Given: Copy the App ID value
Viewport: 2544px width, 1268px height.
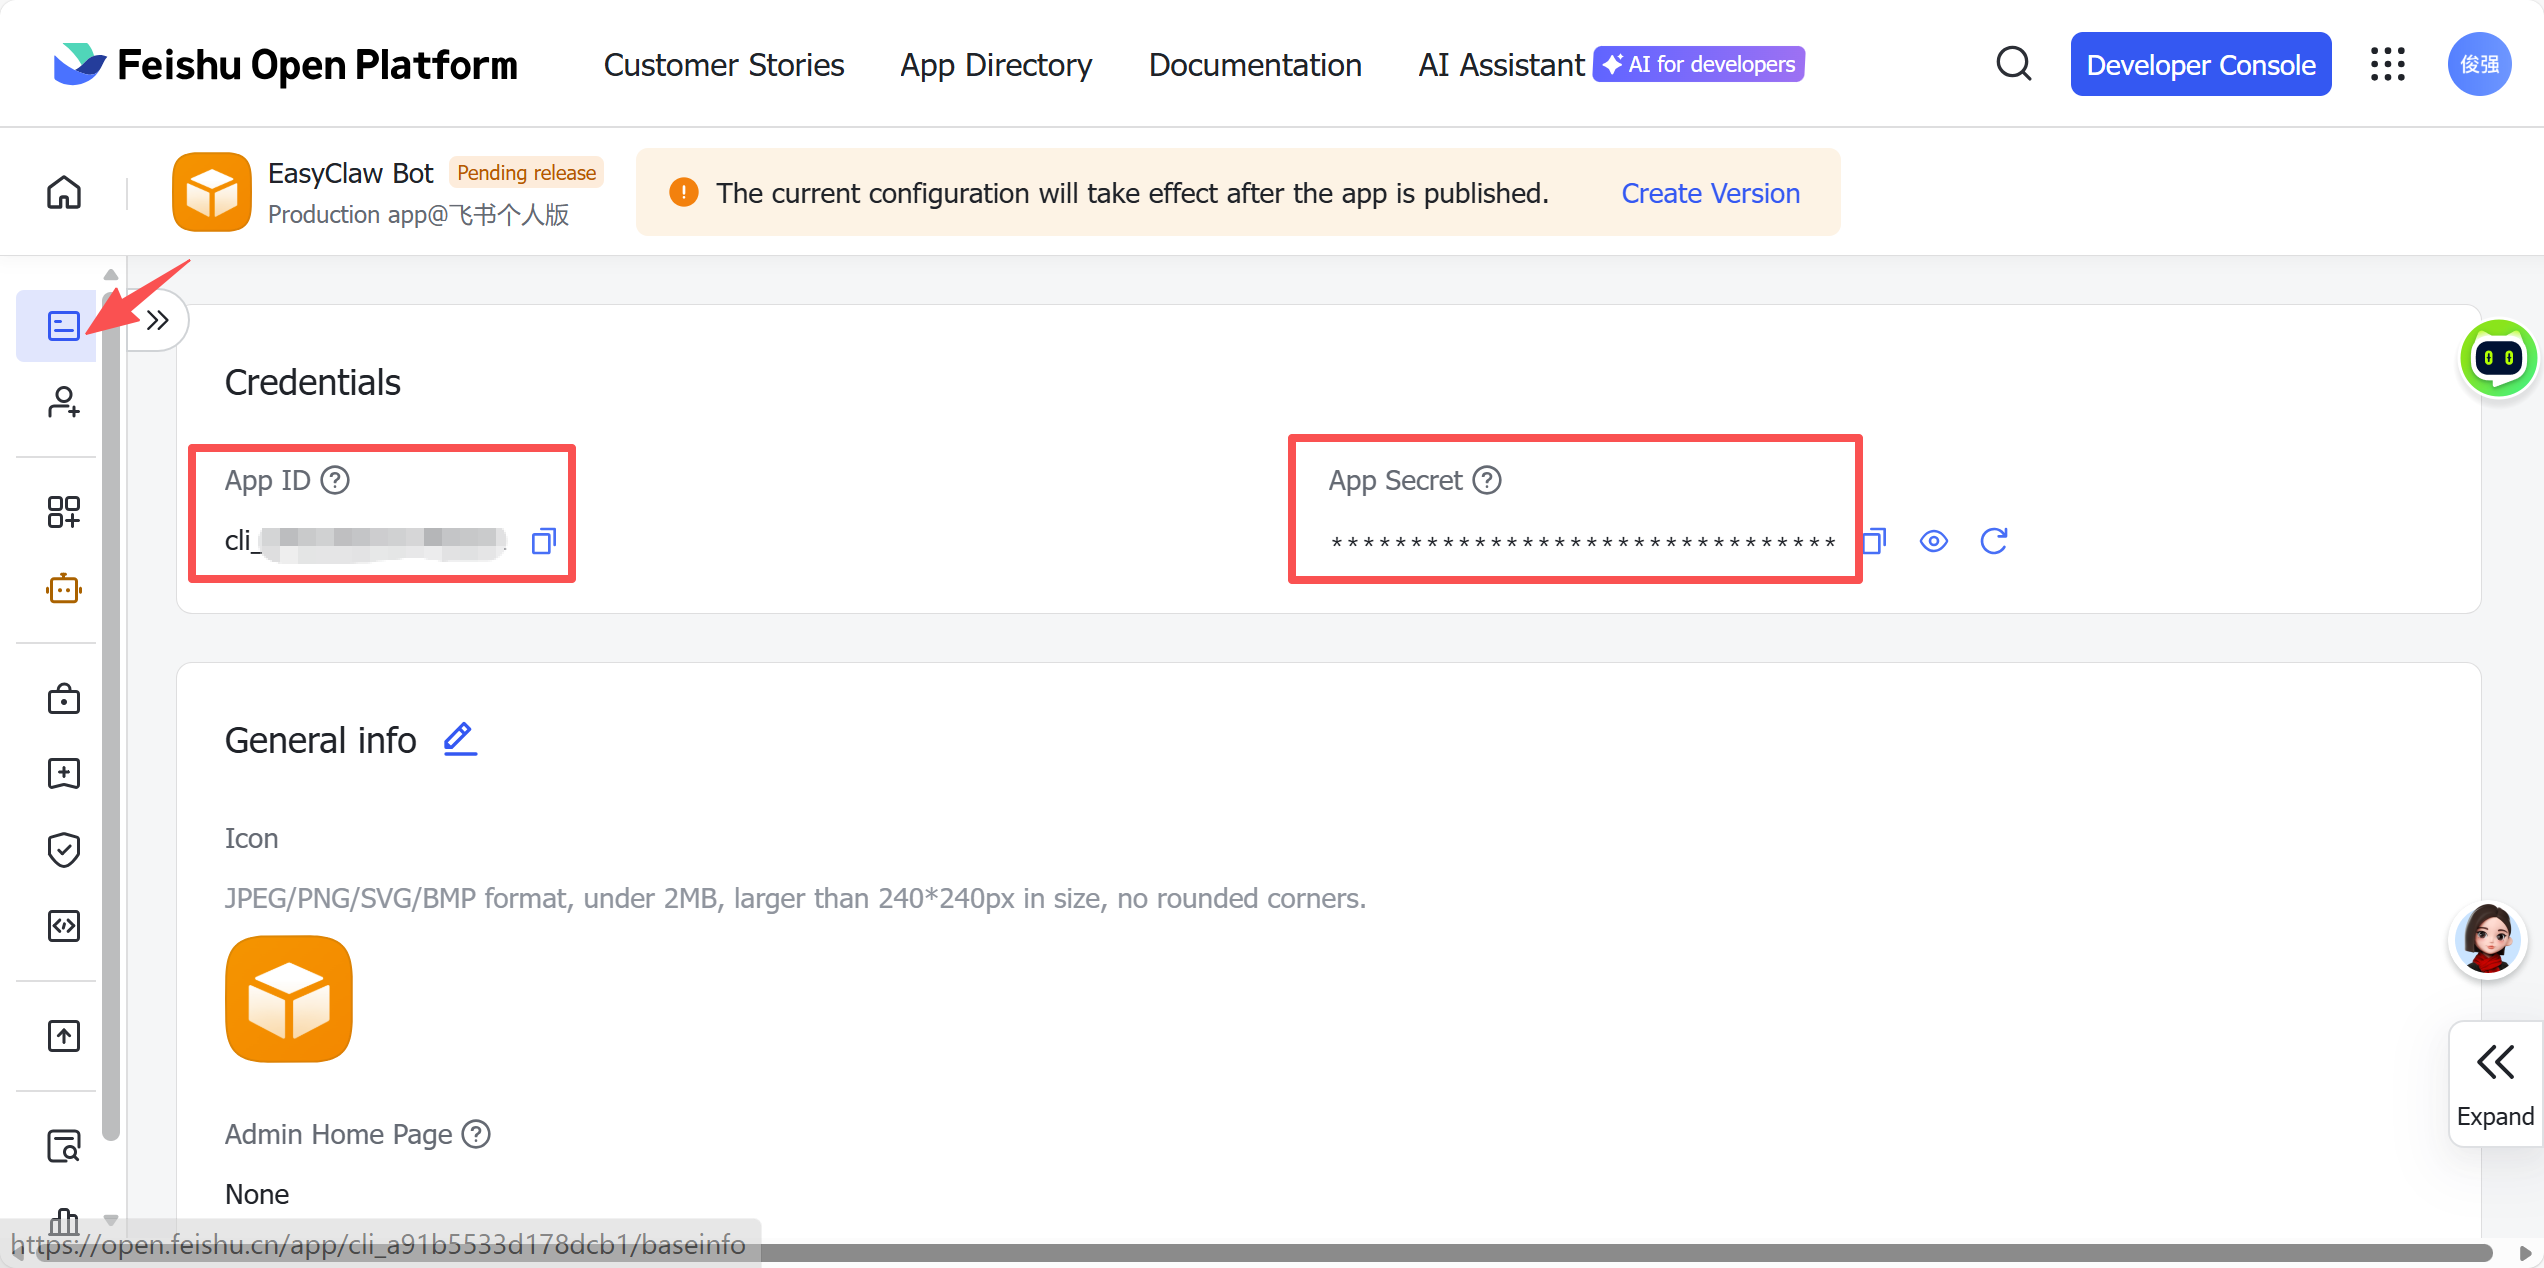Looking at the screenshot, I should [x=543, y=541].
